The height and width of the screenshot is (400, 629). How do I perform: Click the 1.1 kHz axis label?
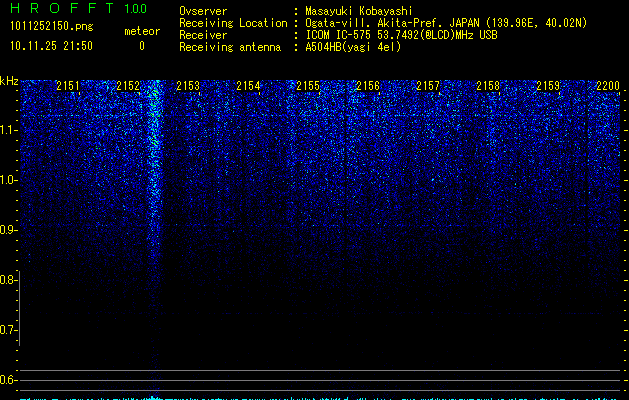[x=8, y=130]
